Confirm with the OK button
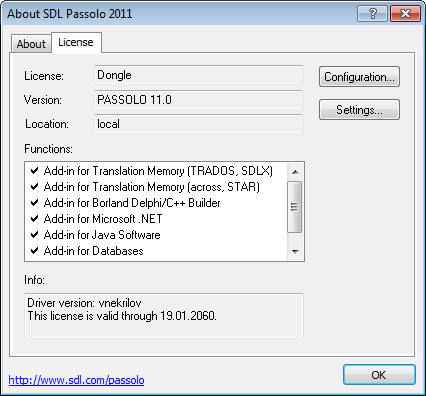 tap(379, 375)
